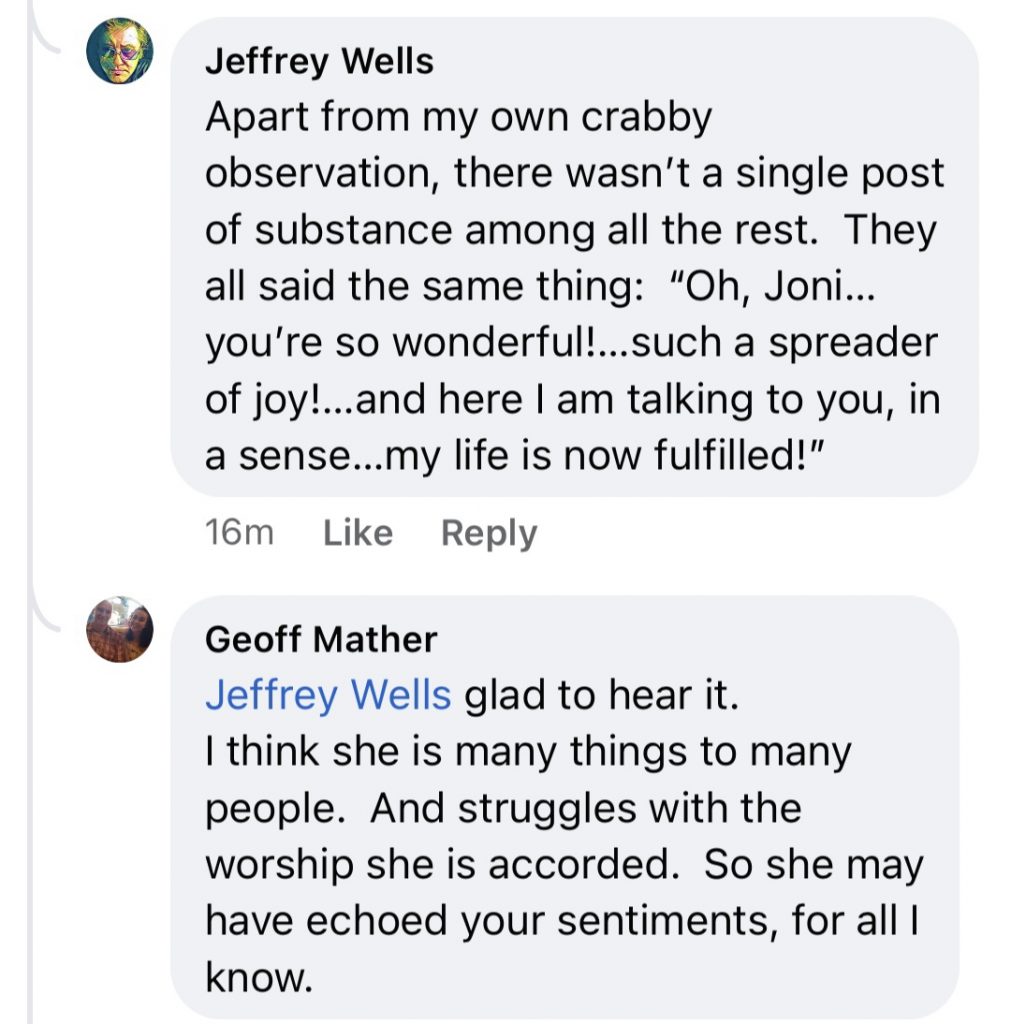This screenshot has width=1011, height=1024.
Task: Reply to Jeffrey Wells' comment
Action: pos(489,533)
